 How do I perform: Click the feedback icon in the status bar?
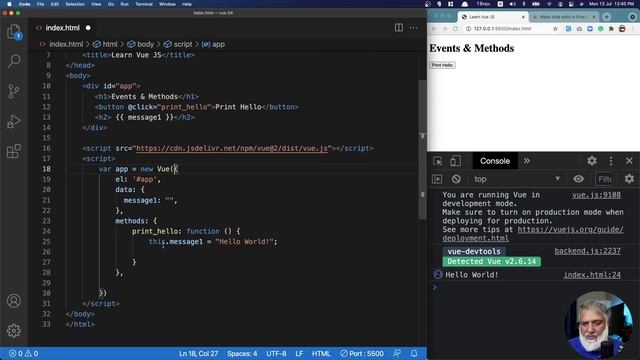click(x=397, y=353)
